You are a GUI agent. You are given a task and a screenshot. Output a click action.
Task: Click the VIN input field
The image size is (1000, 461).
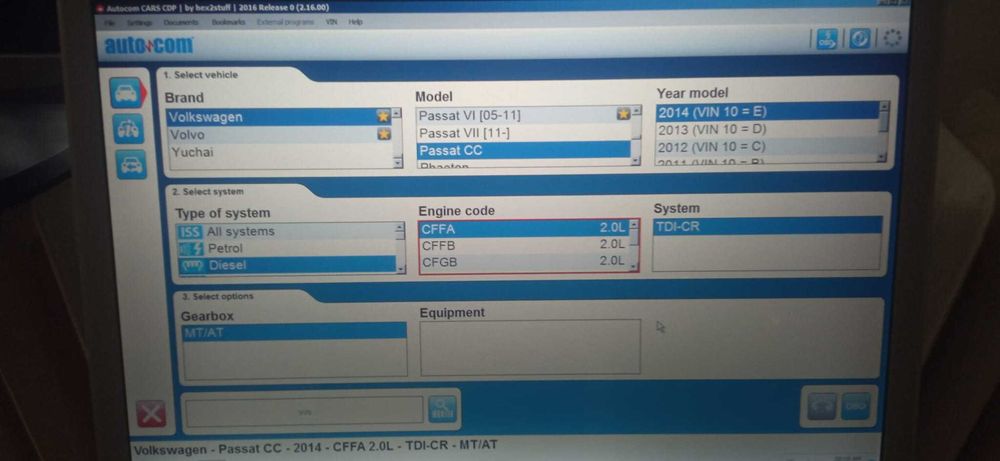[305, 412]
